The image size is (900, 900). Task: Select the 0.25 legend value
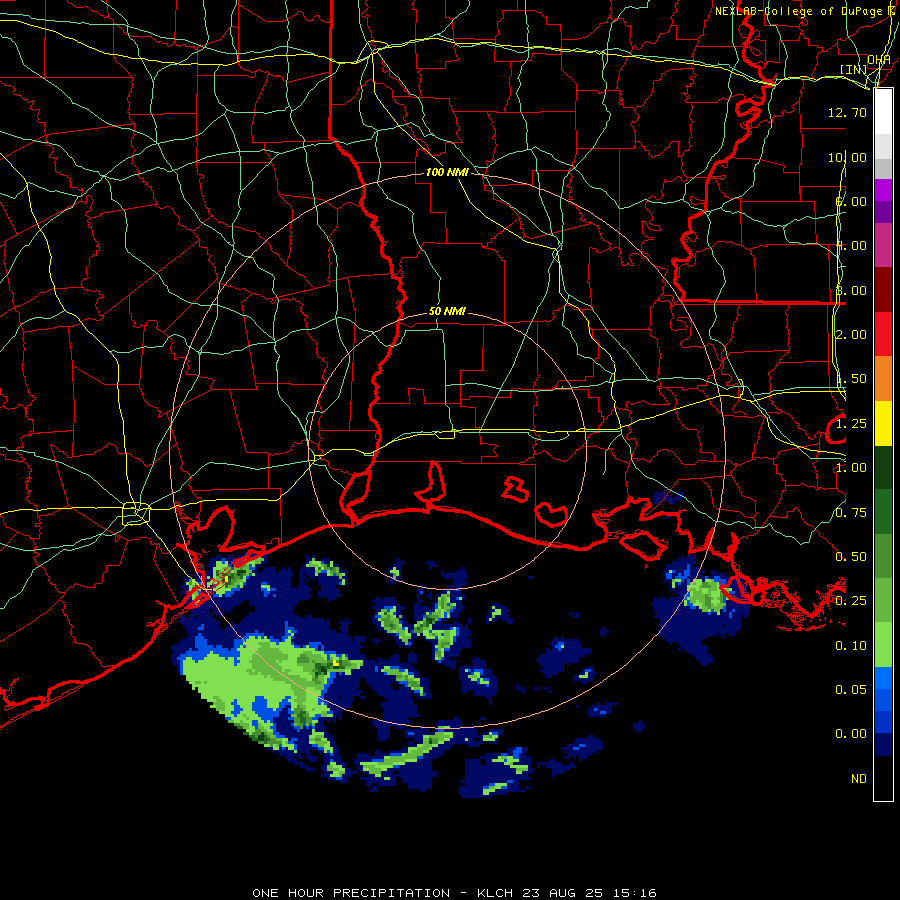tap(851, 601)
